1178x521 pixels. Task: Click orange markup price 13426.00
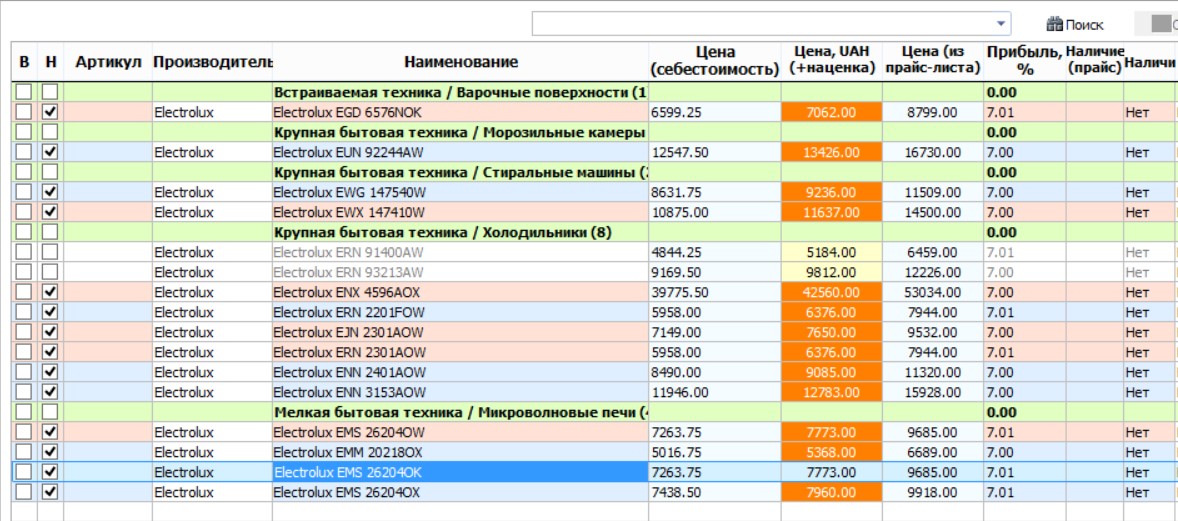[832, 153]
